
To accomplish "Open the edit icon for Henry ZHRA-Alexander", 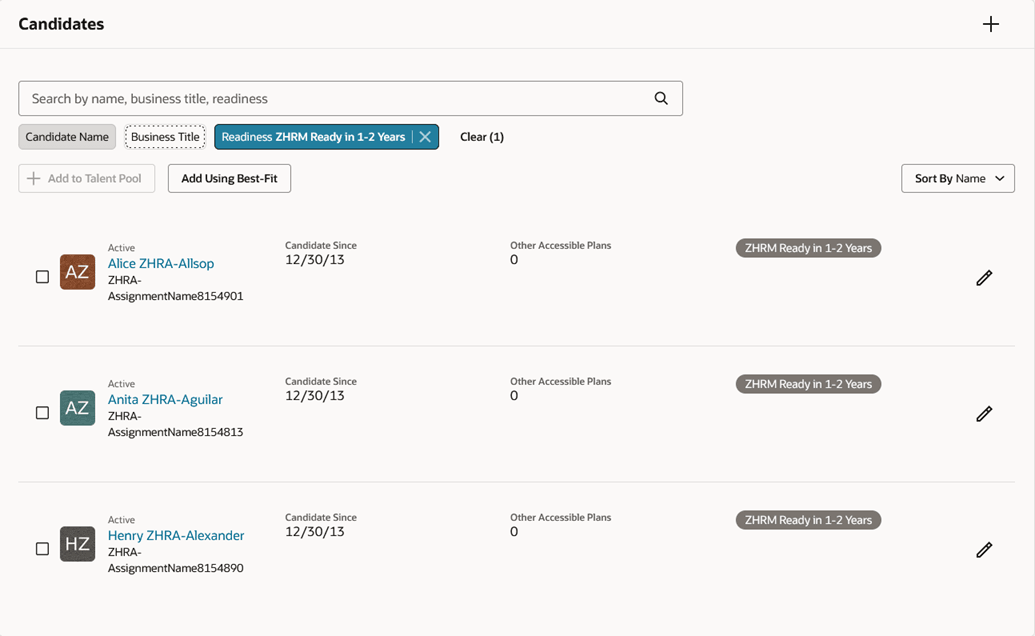I will 984,549.
